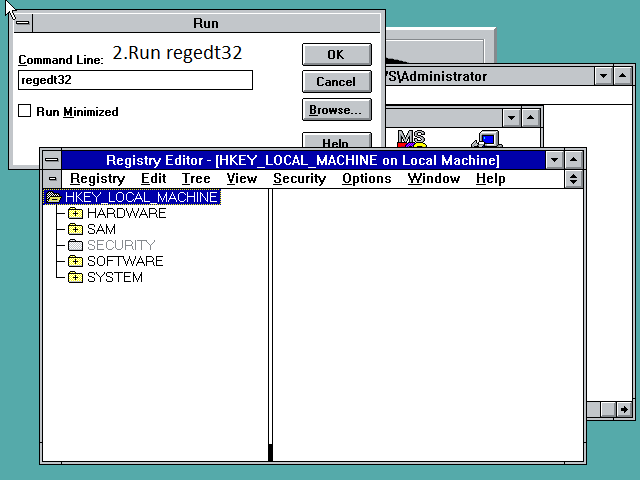The width and height of the screenshot is (640, 480).
Task: Click OK in the Run dialog
Action: pyautogui.click(x=337, y=54)
